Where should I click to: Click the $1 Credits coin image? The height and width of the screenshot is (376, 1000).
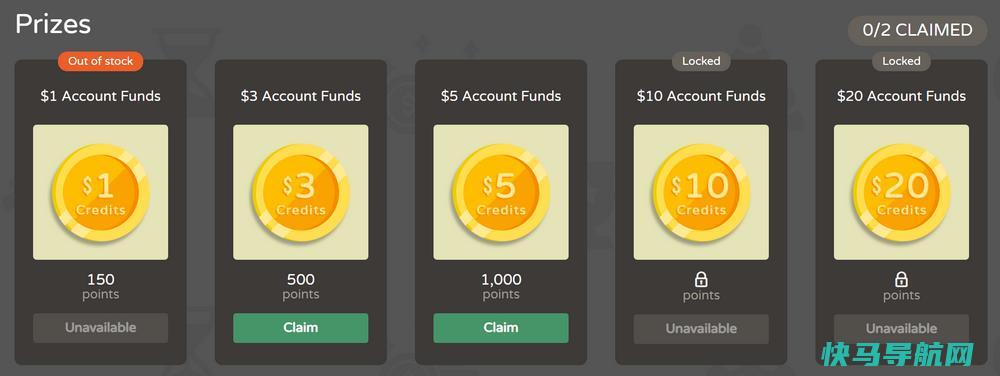pyautogui.click(x=101, y=192)
